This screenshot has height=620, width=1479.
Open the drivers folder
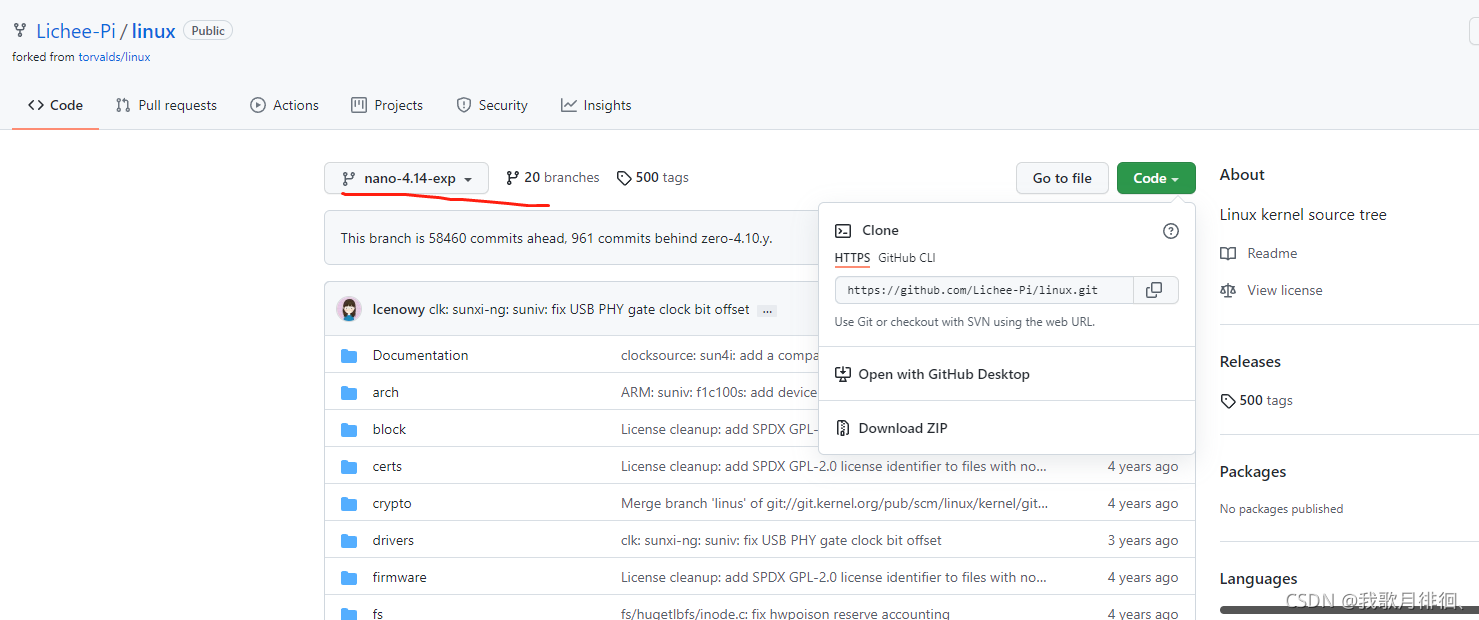tap(393, 540)
